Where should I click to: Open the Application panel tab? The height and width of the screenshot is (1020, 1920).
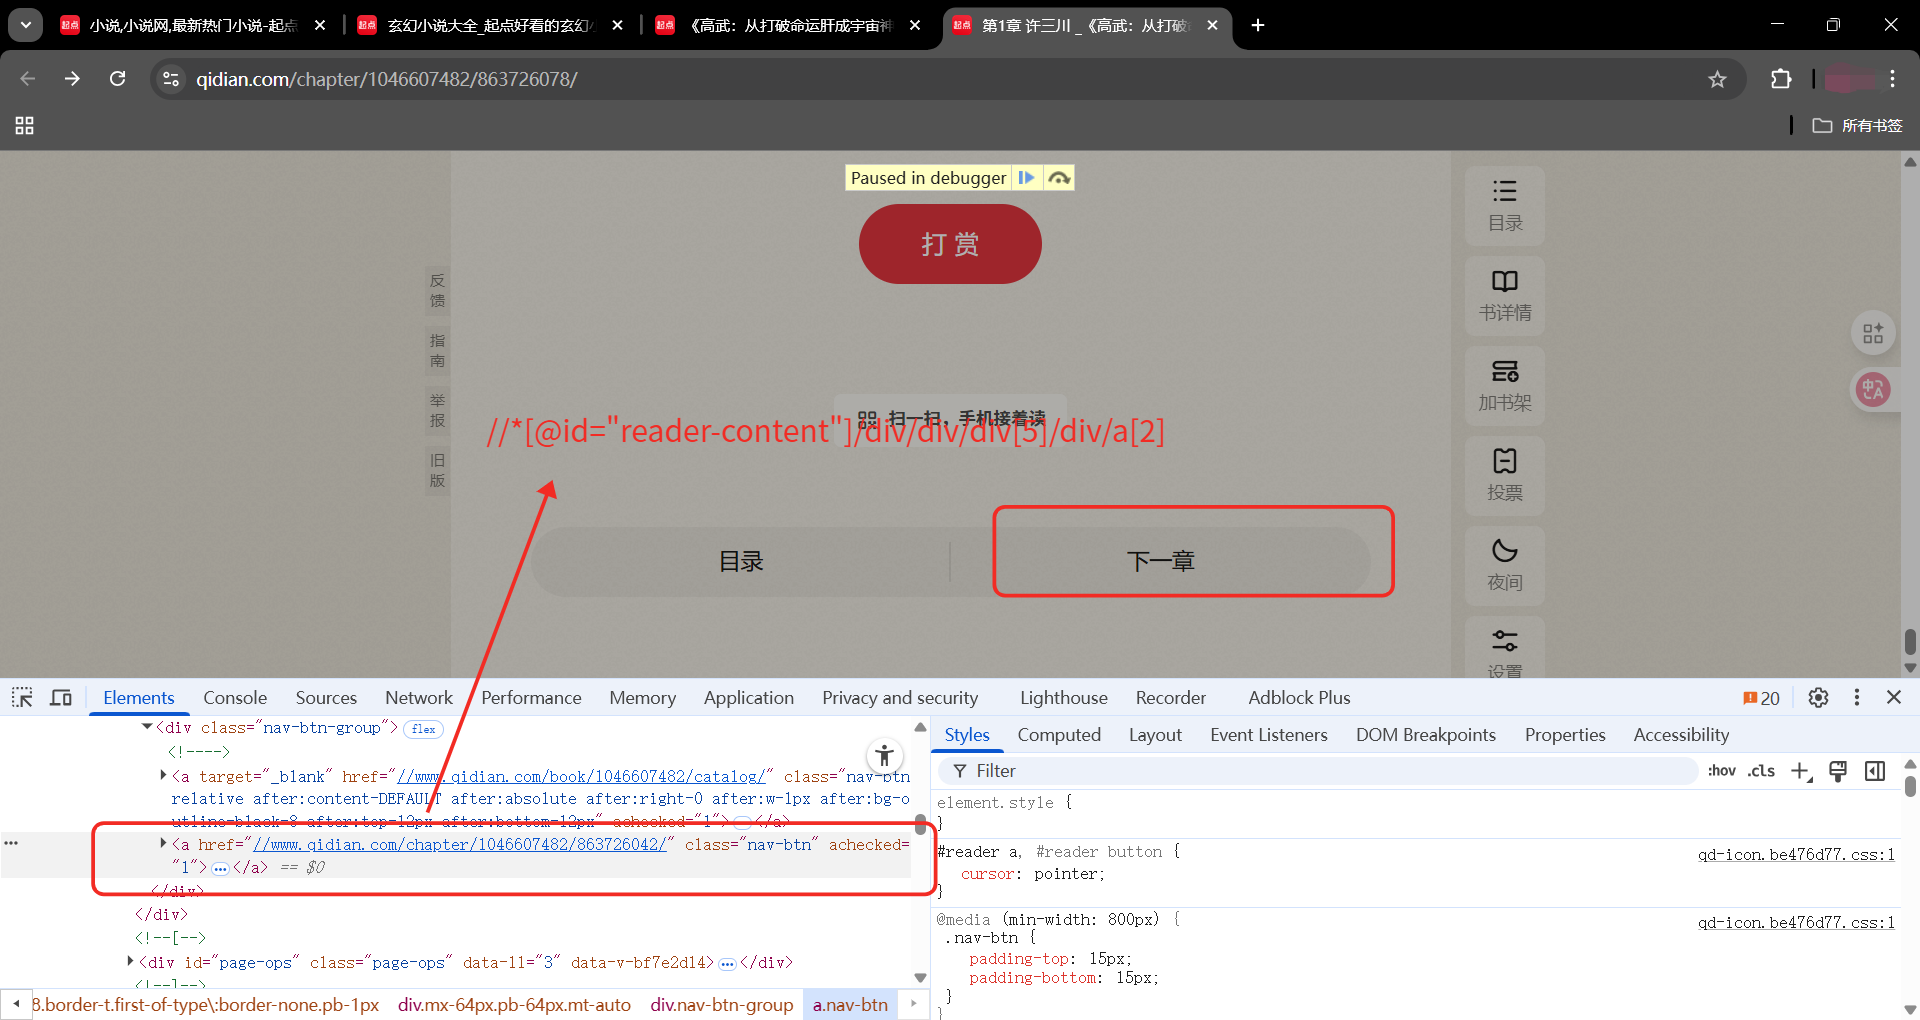point(749,698)
